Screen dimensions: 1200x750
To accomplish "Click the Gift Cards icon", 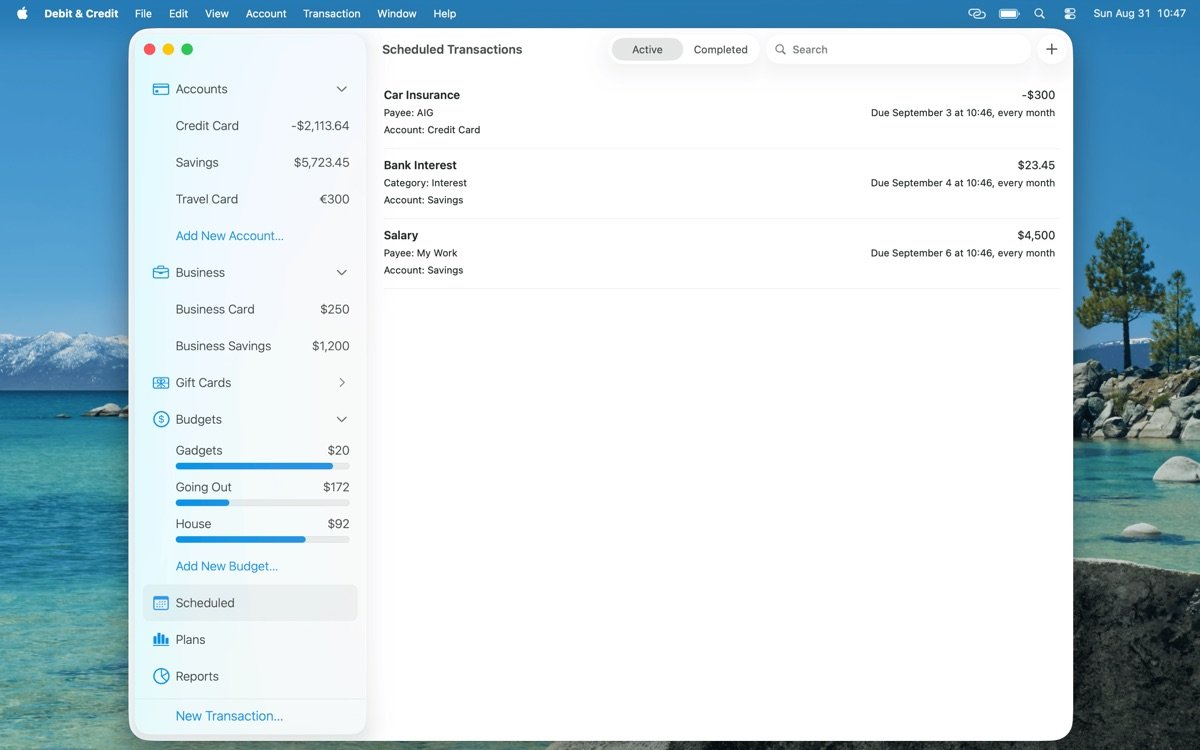I will coord(160,383).
